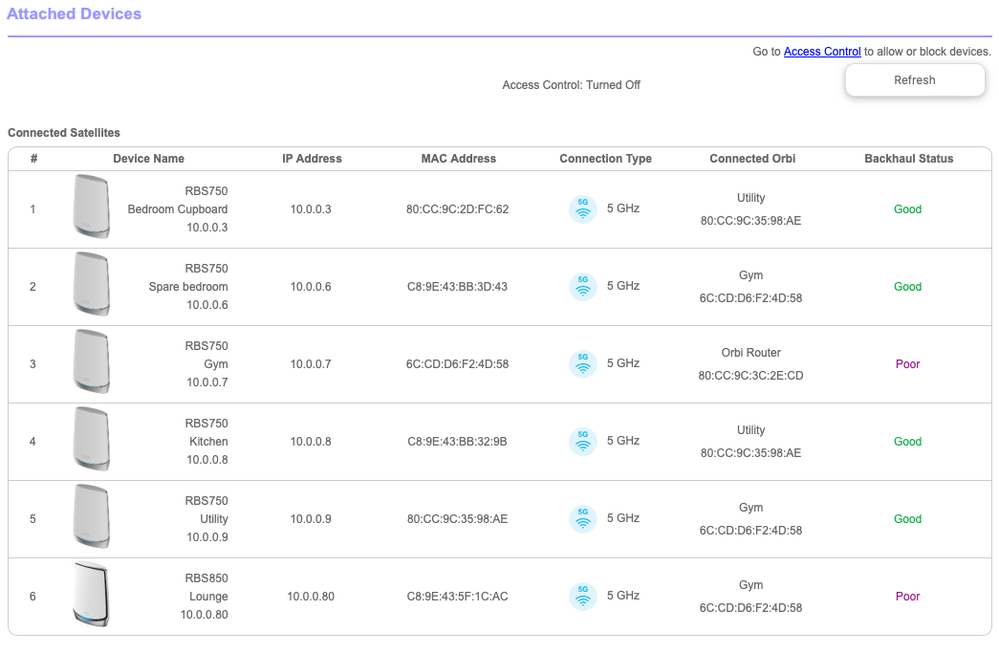The width and height of the screenshot is (999, 655).
Task: Click MAC address 80:CC:9C:2D:FC:62
Action: coord(457,209)
